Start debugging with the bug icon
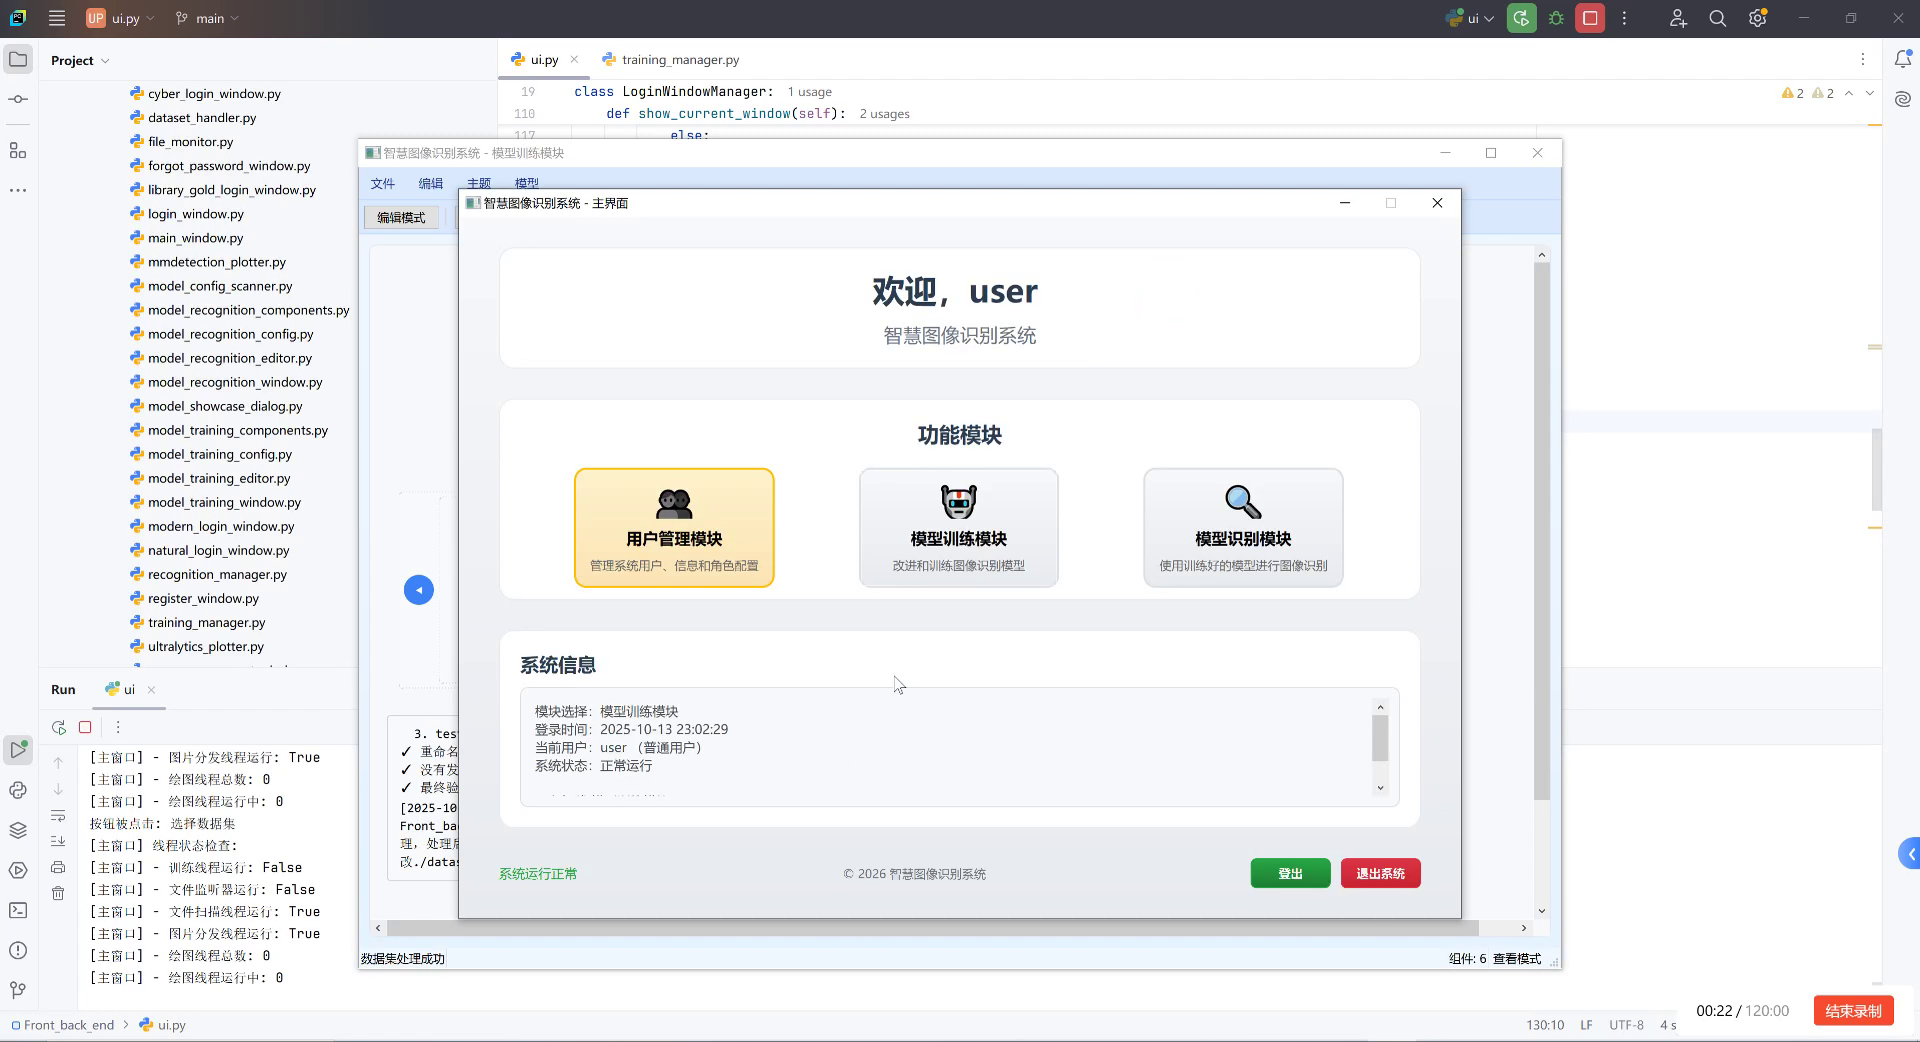This screenshot has height=1042, width=1920. [1555, 18]
